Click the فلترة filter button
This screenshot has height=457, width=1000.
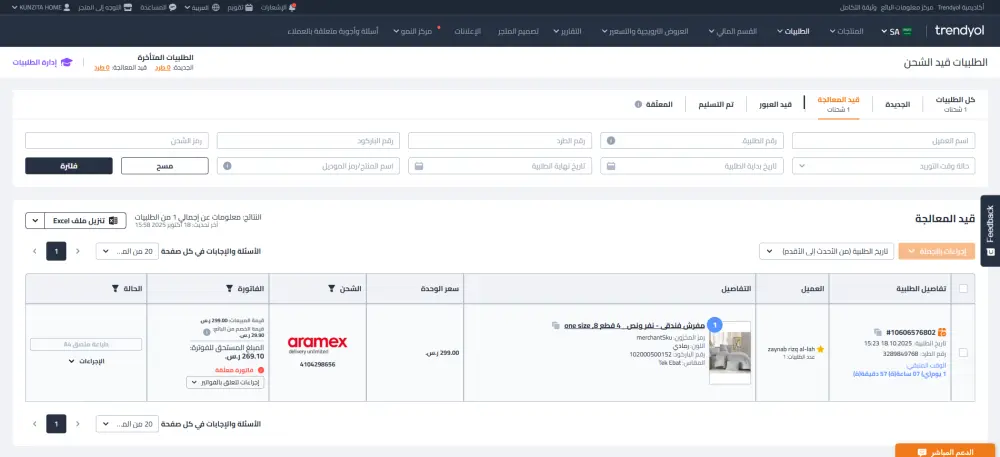tap(69, 166)
